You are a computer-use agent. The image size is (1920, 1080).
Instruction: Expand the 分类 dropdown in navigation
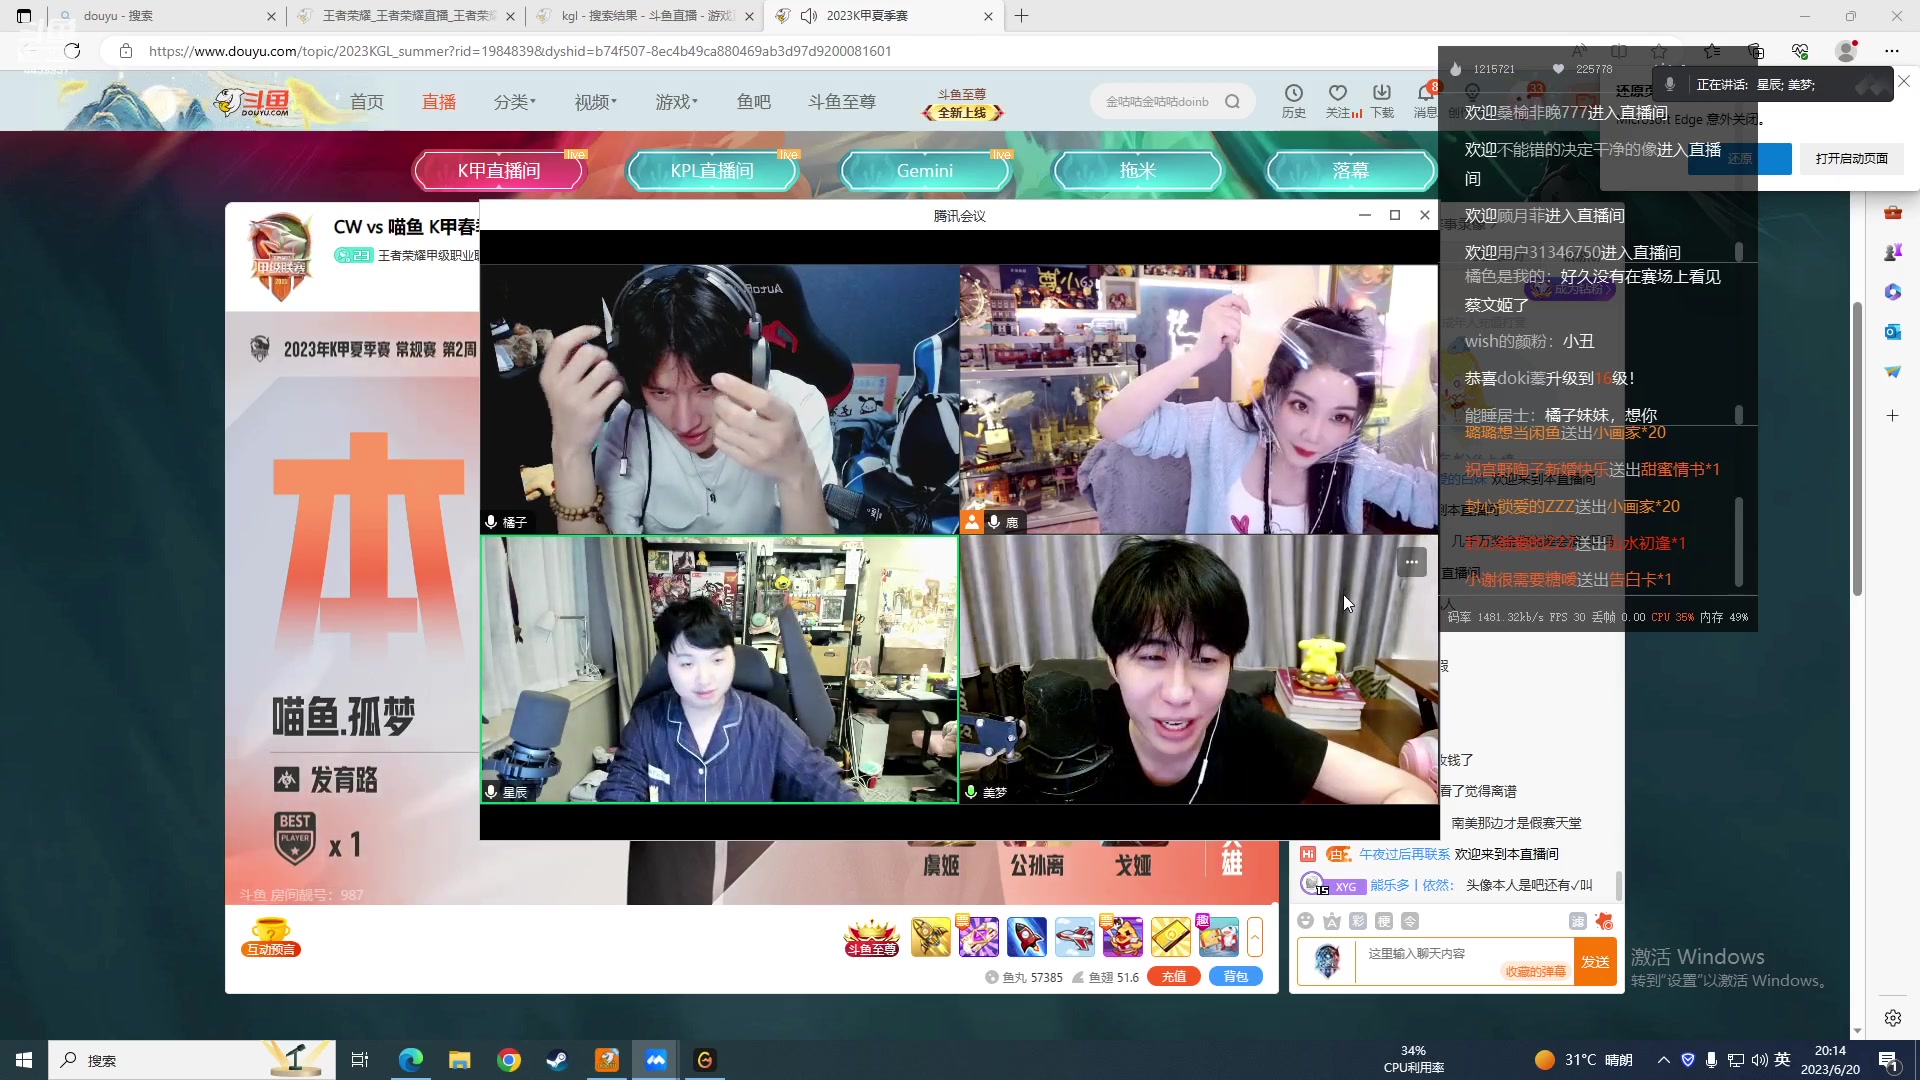(514, 102)
